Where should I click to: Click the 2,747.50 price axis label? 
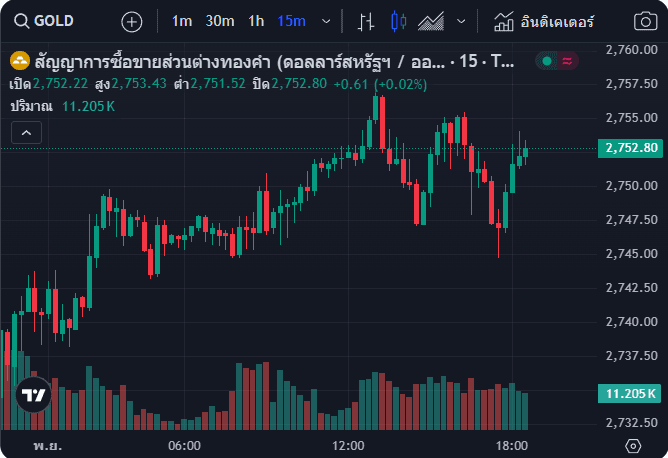pyautogui.click(x=632, y=220)
